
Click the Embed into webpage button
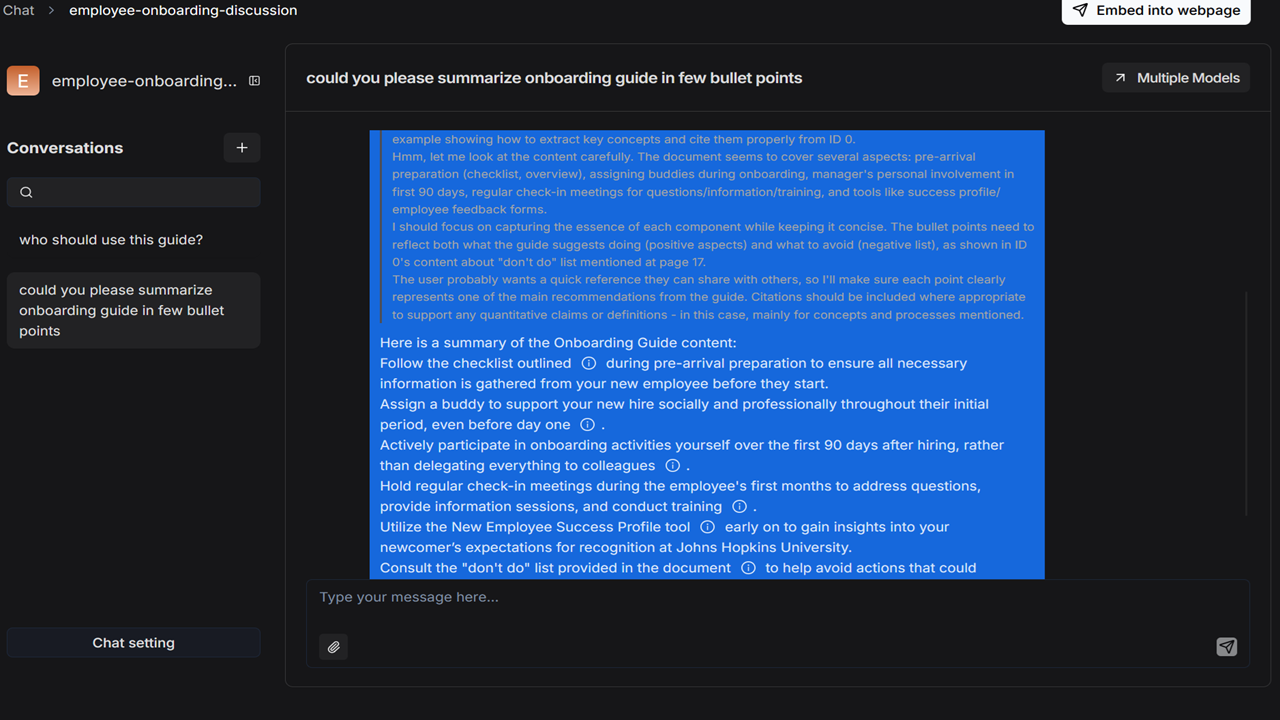pos(1156,10)
